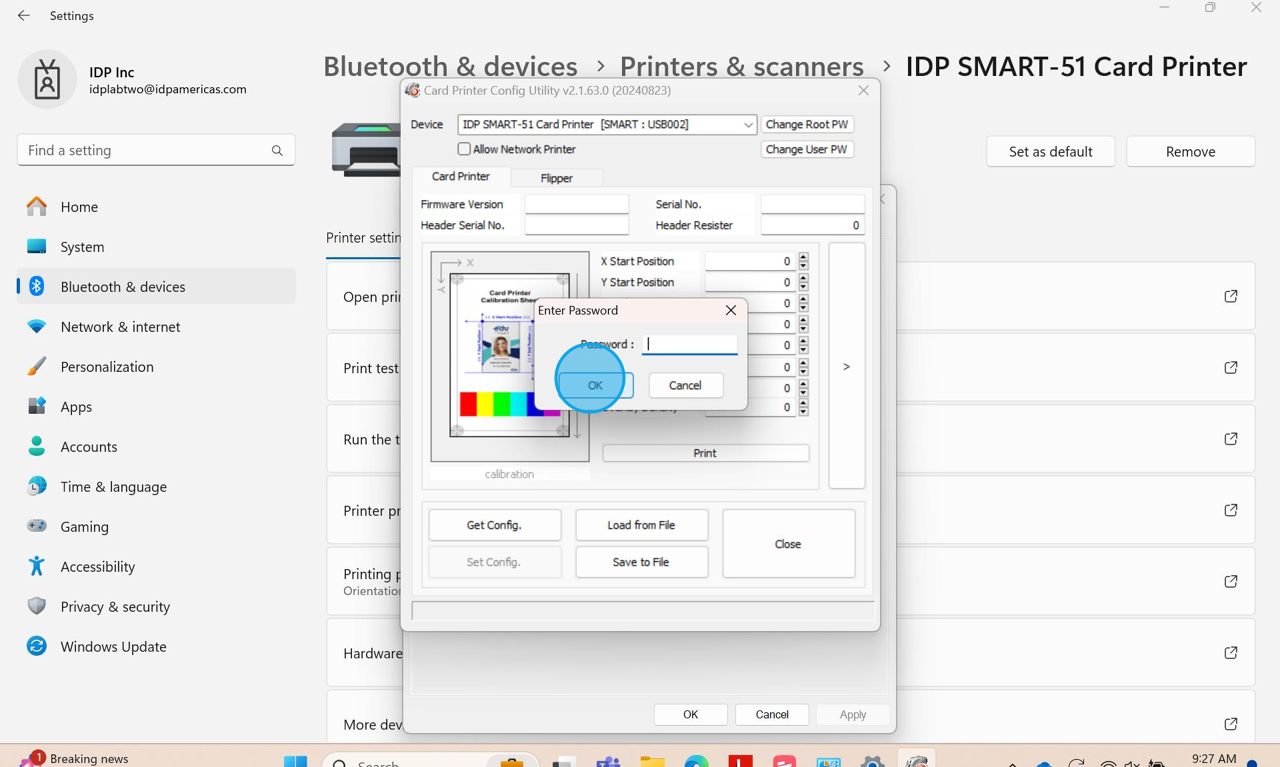The height and width of the screenshot is (767, 1280).
Task: Go to Network & internet settings
Action: [157, 327]
